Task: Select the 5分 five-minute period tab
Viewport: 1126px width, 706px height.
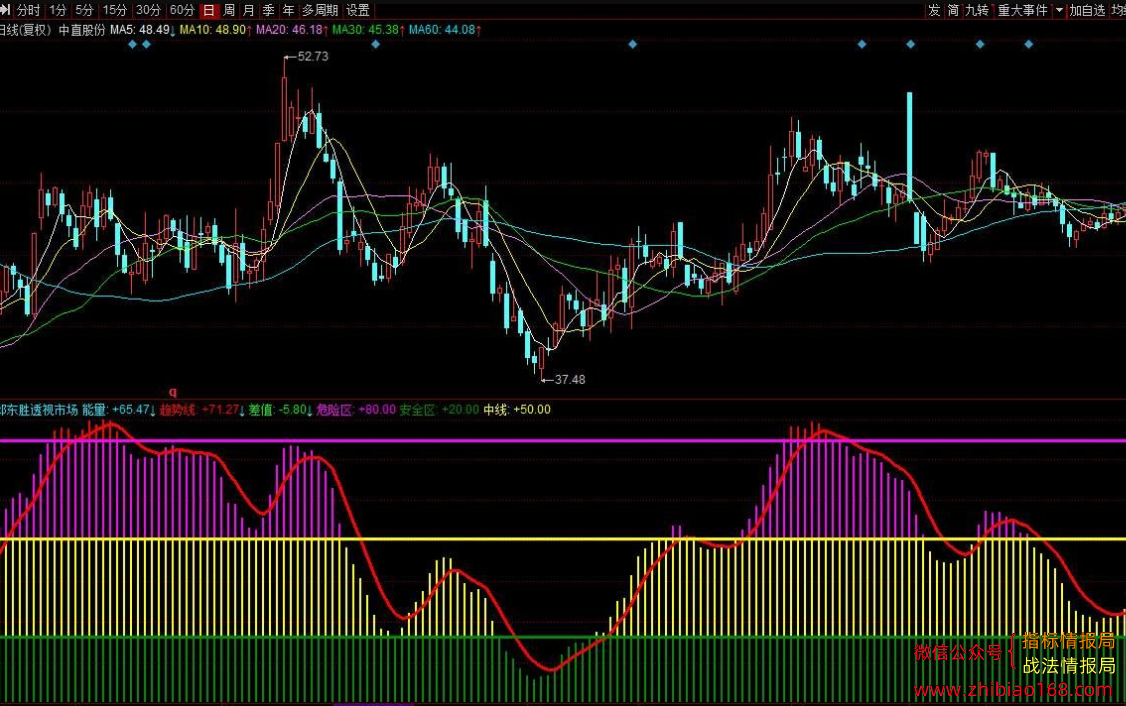Action: [x=84, y=10]
